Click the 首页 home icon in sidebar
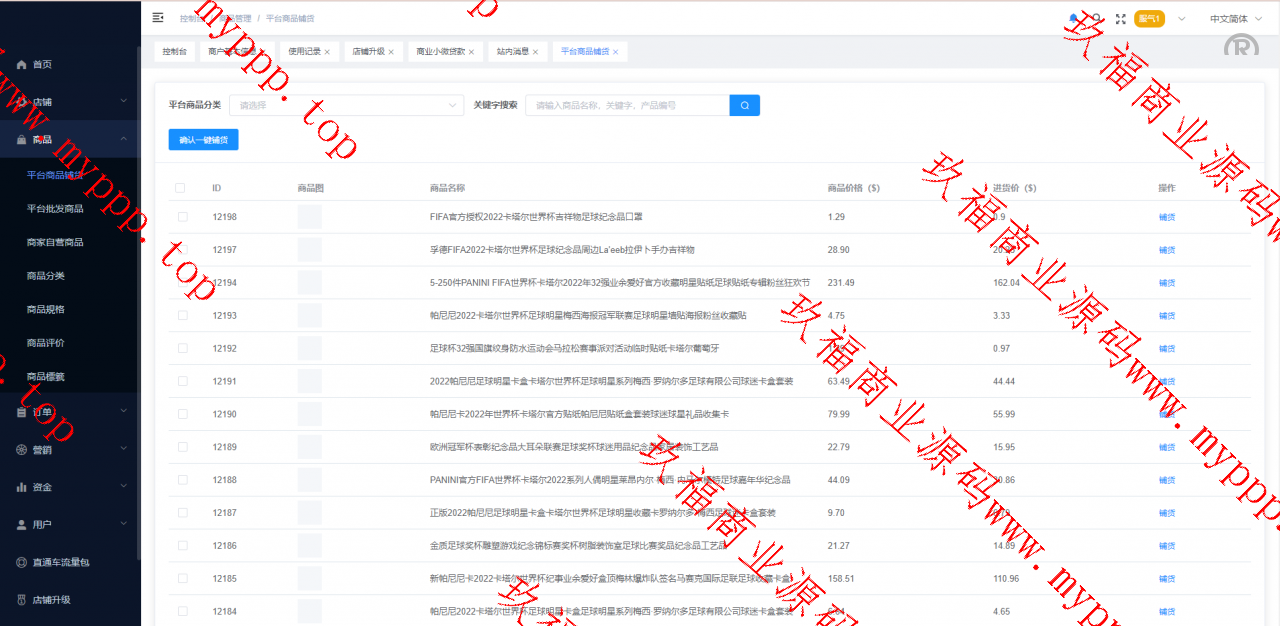Image resolution: width=1280 pixels, height=626 pixels. click(x=22, y=64)
